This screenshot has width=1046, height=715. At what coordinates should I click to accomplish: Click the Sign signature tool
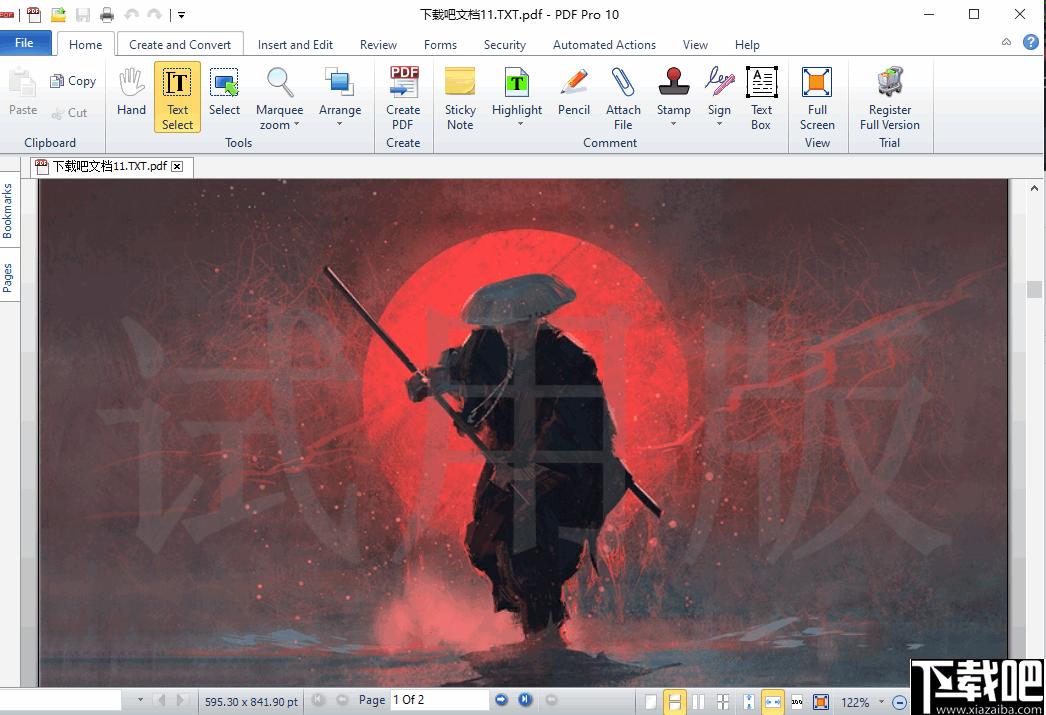719,92
